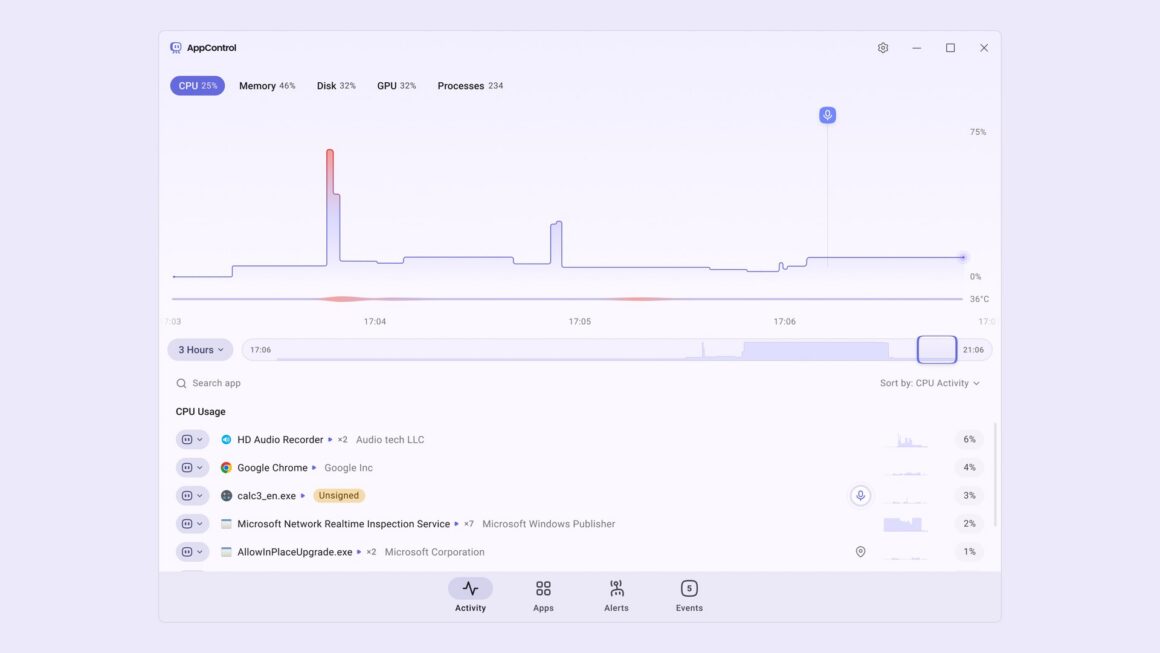Click Microsoft Corporation publisher text
1160x653 pixels.
click(434, 552)
